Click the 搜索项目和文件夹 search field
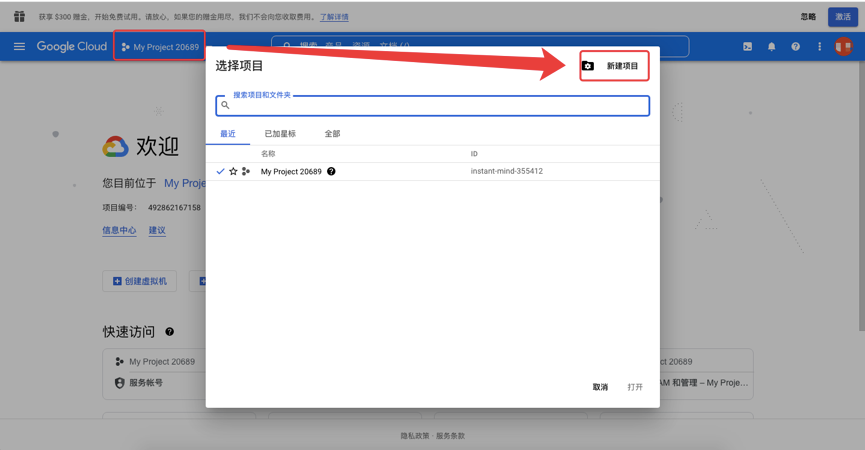The image size is (865, 450). pyautogui.click(x=435, y=105)
